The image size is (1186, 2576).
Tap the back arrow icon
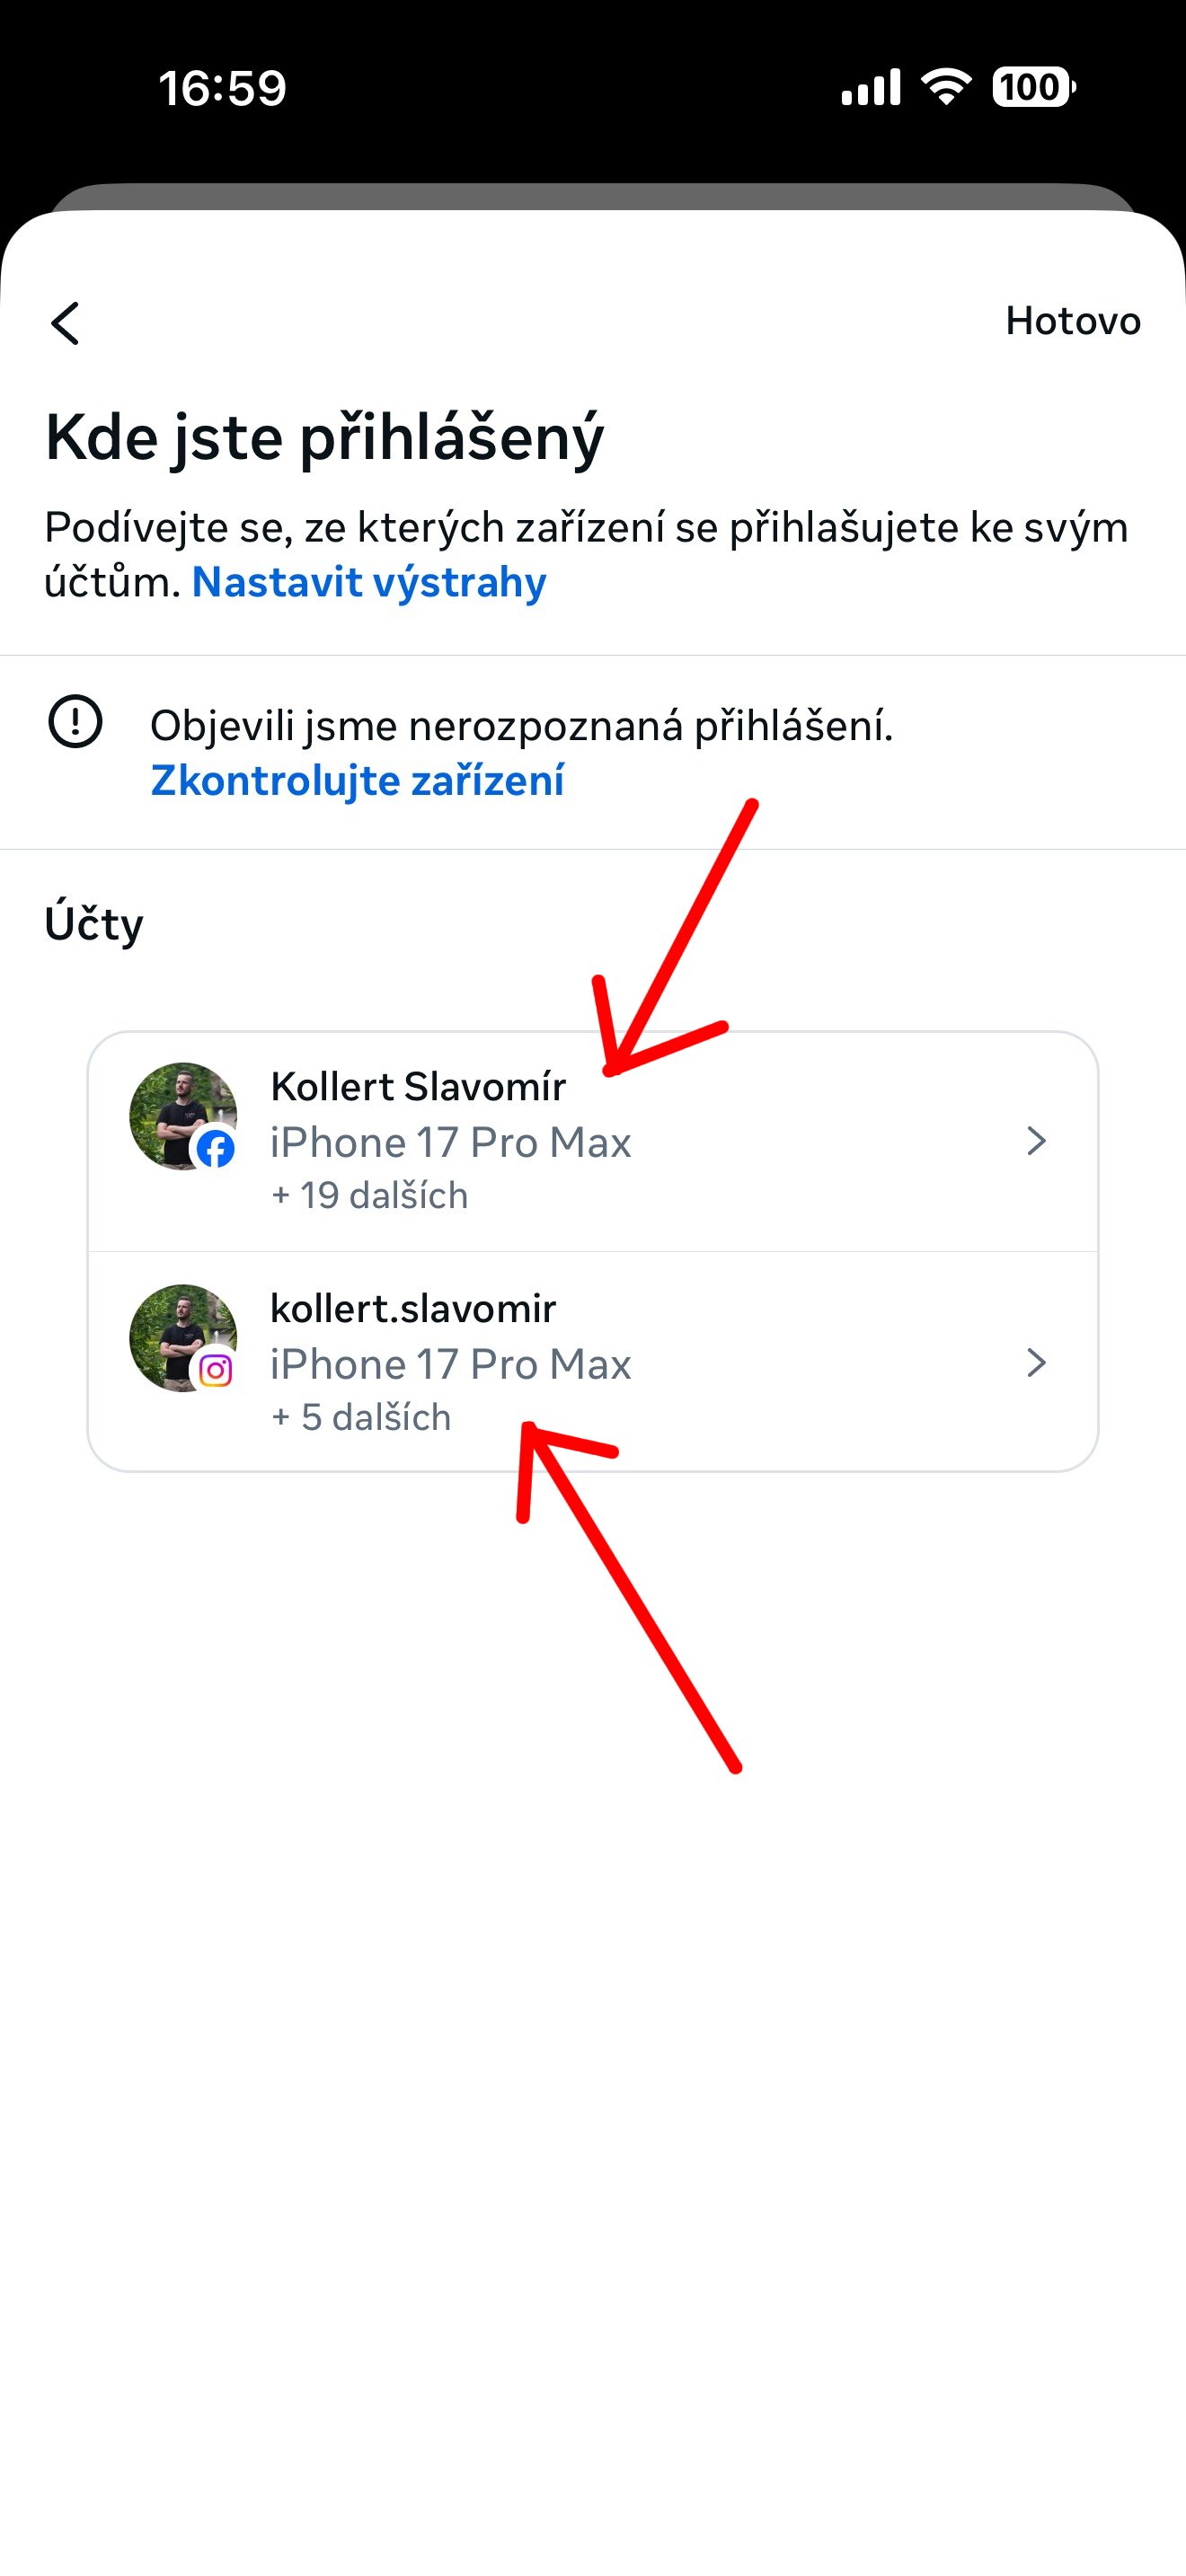pyautogui.click(x=66, y=323)
